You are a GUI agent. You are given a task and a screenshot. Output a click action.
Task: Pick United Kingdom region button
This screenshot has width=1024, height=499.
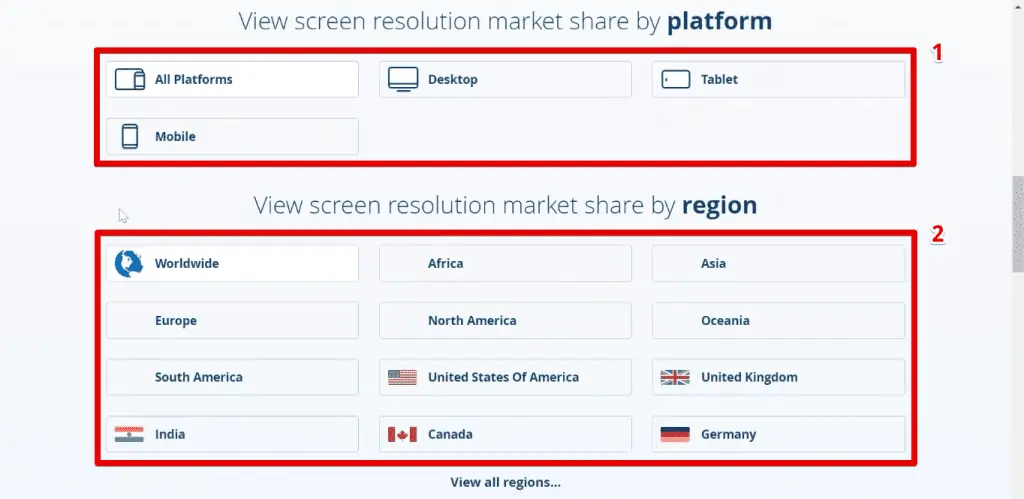[x=778, y=378]
